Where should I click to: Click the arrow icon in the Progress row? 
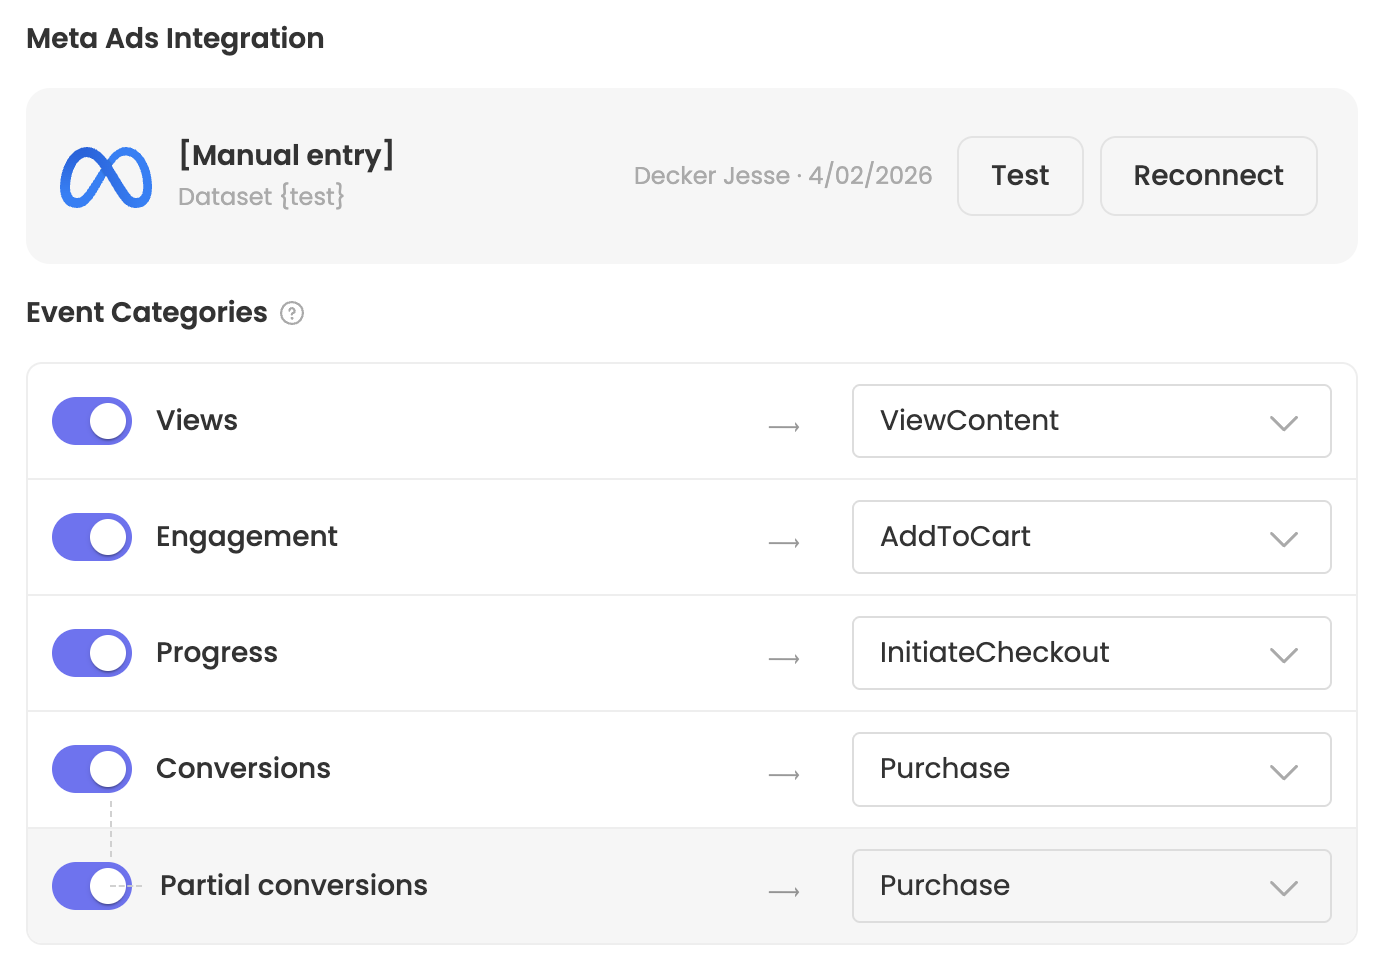pos(784,659)
